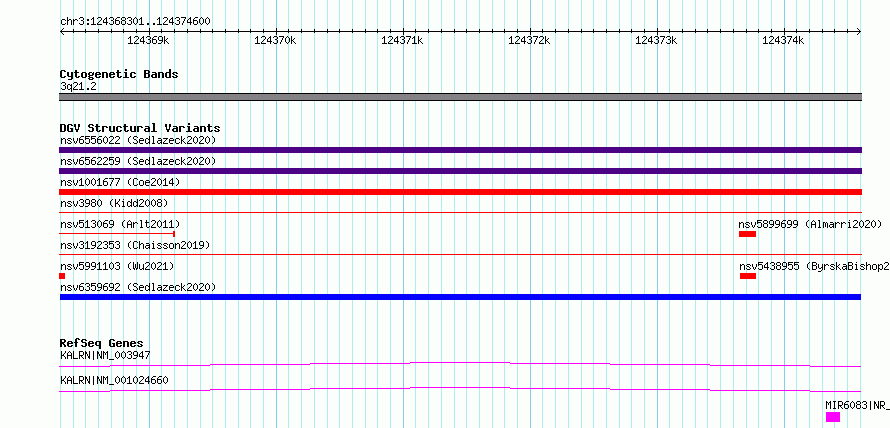
Task: Click the 124369k ruler position
Action: (148, 41)
